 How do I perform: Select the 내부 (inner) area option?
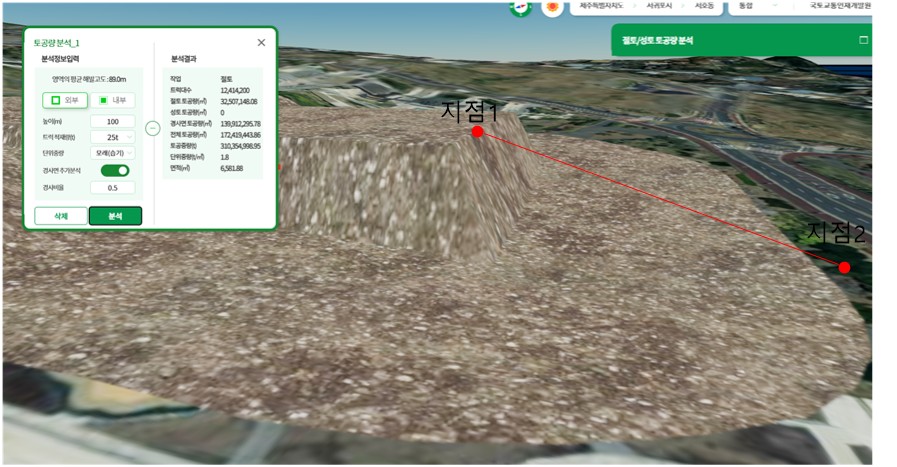(x=113, y=100)
